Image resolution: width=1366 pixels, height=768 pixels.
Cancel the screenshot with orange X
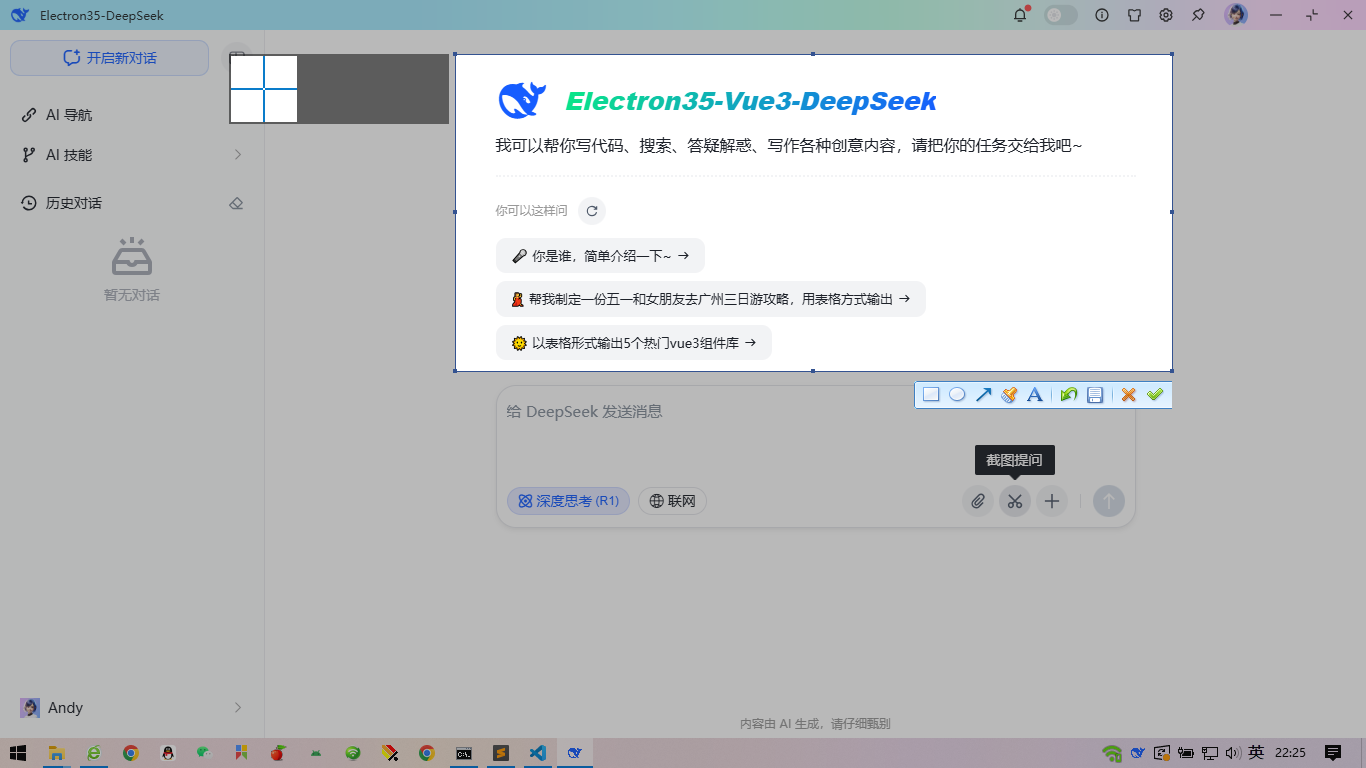(1129, 395)
